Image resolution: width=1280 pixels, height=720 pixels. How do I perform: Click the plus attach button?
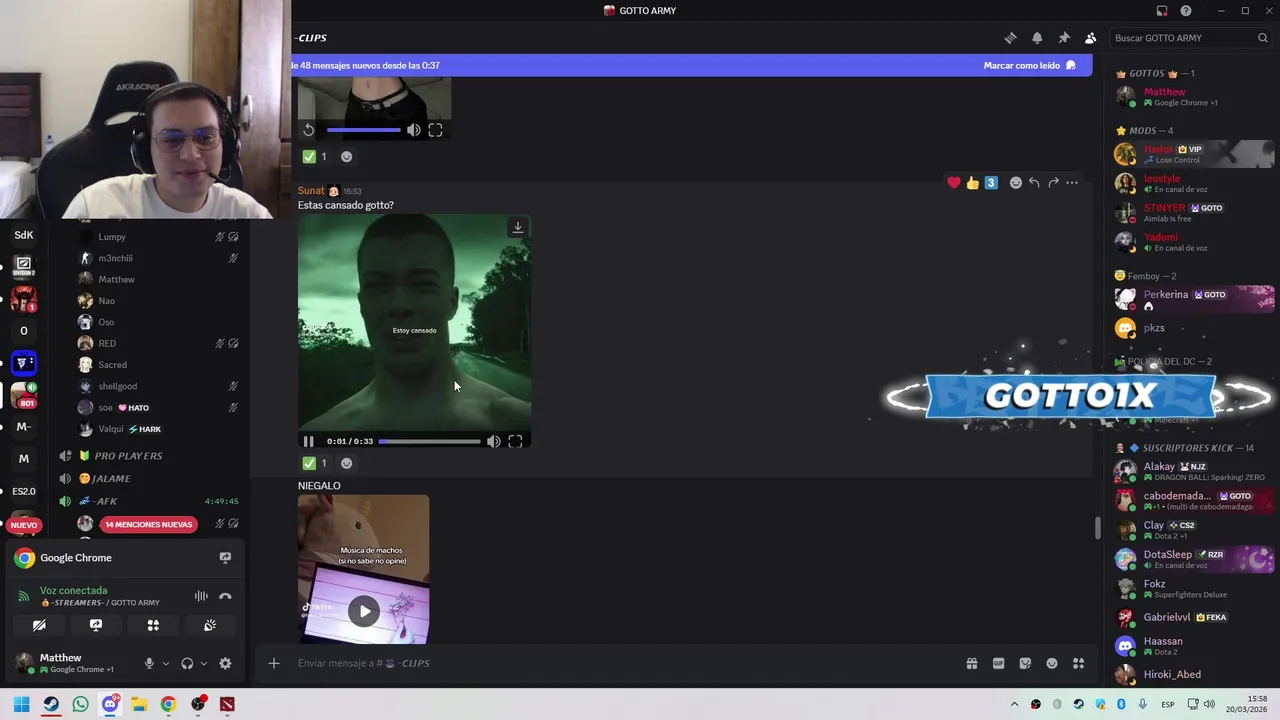click(273, 663)
